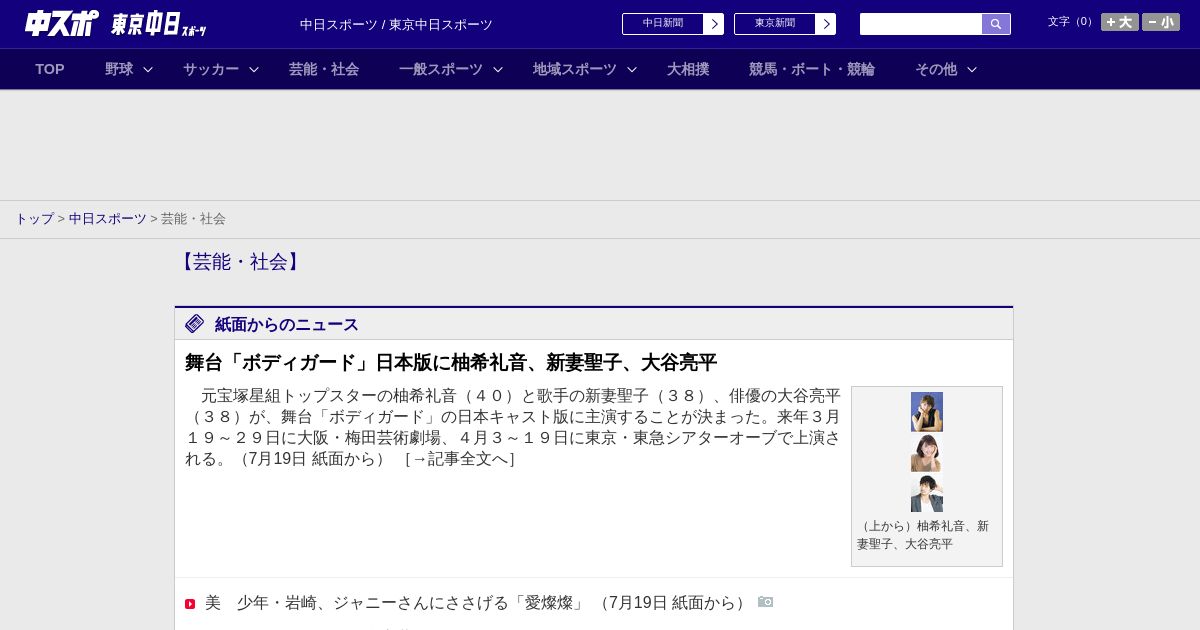Expand the その他 dropdown chevron

972,70
